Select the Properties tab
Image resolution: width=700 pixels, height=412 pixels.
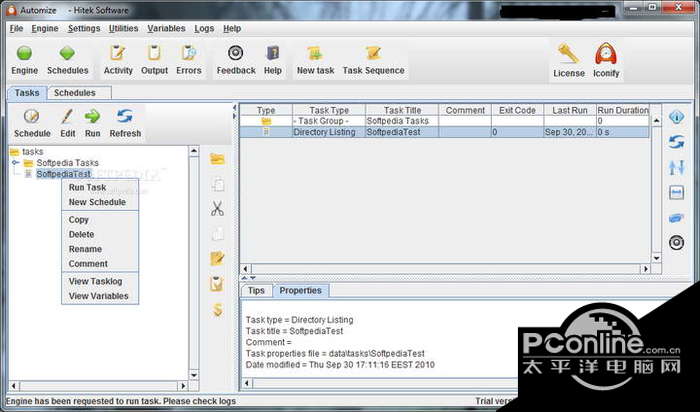pyautogui.click(x=300, y=291)
